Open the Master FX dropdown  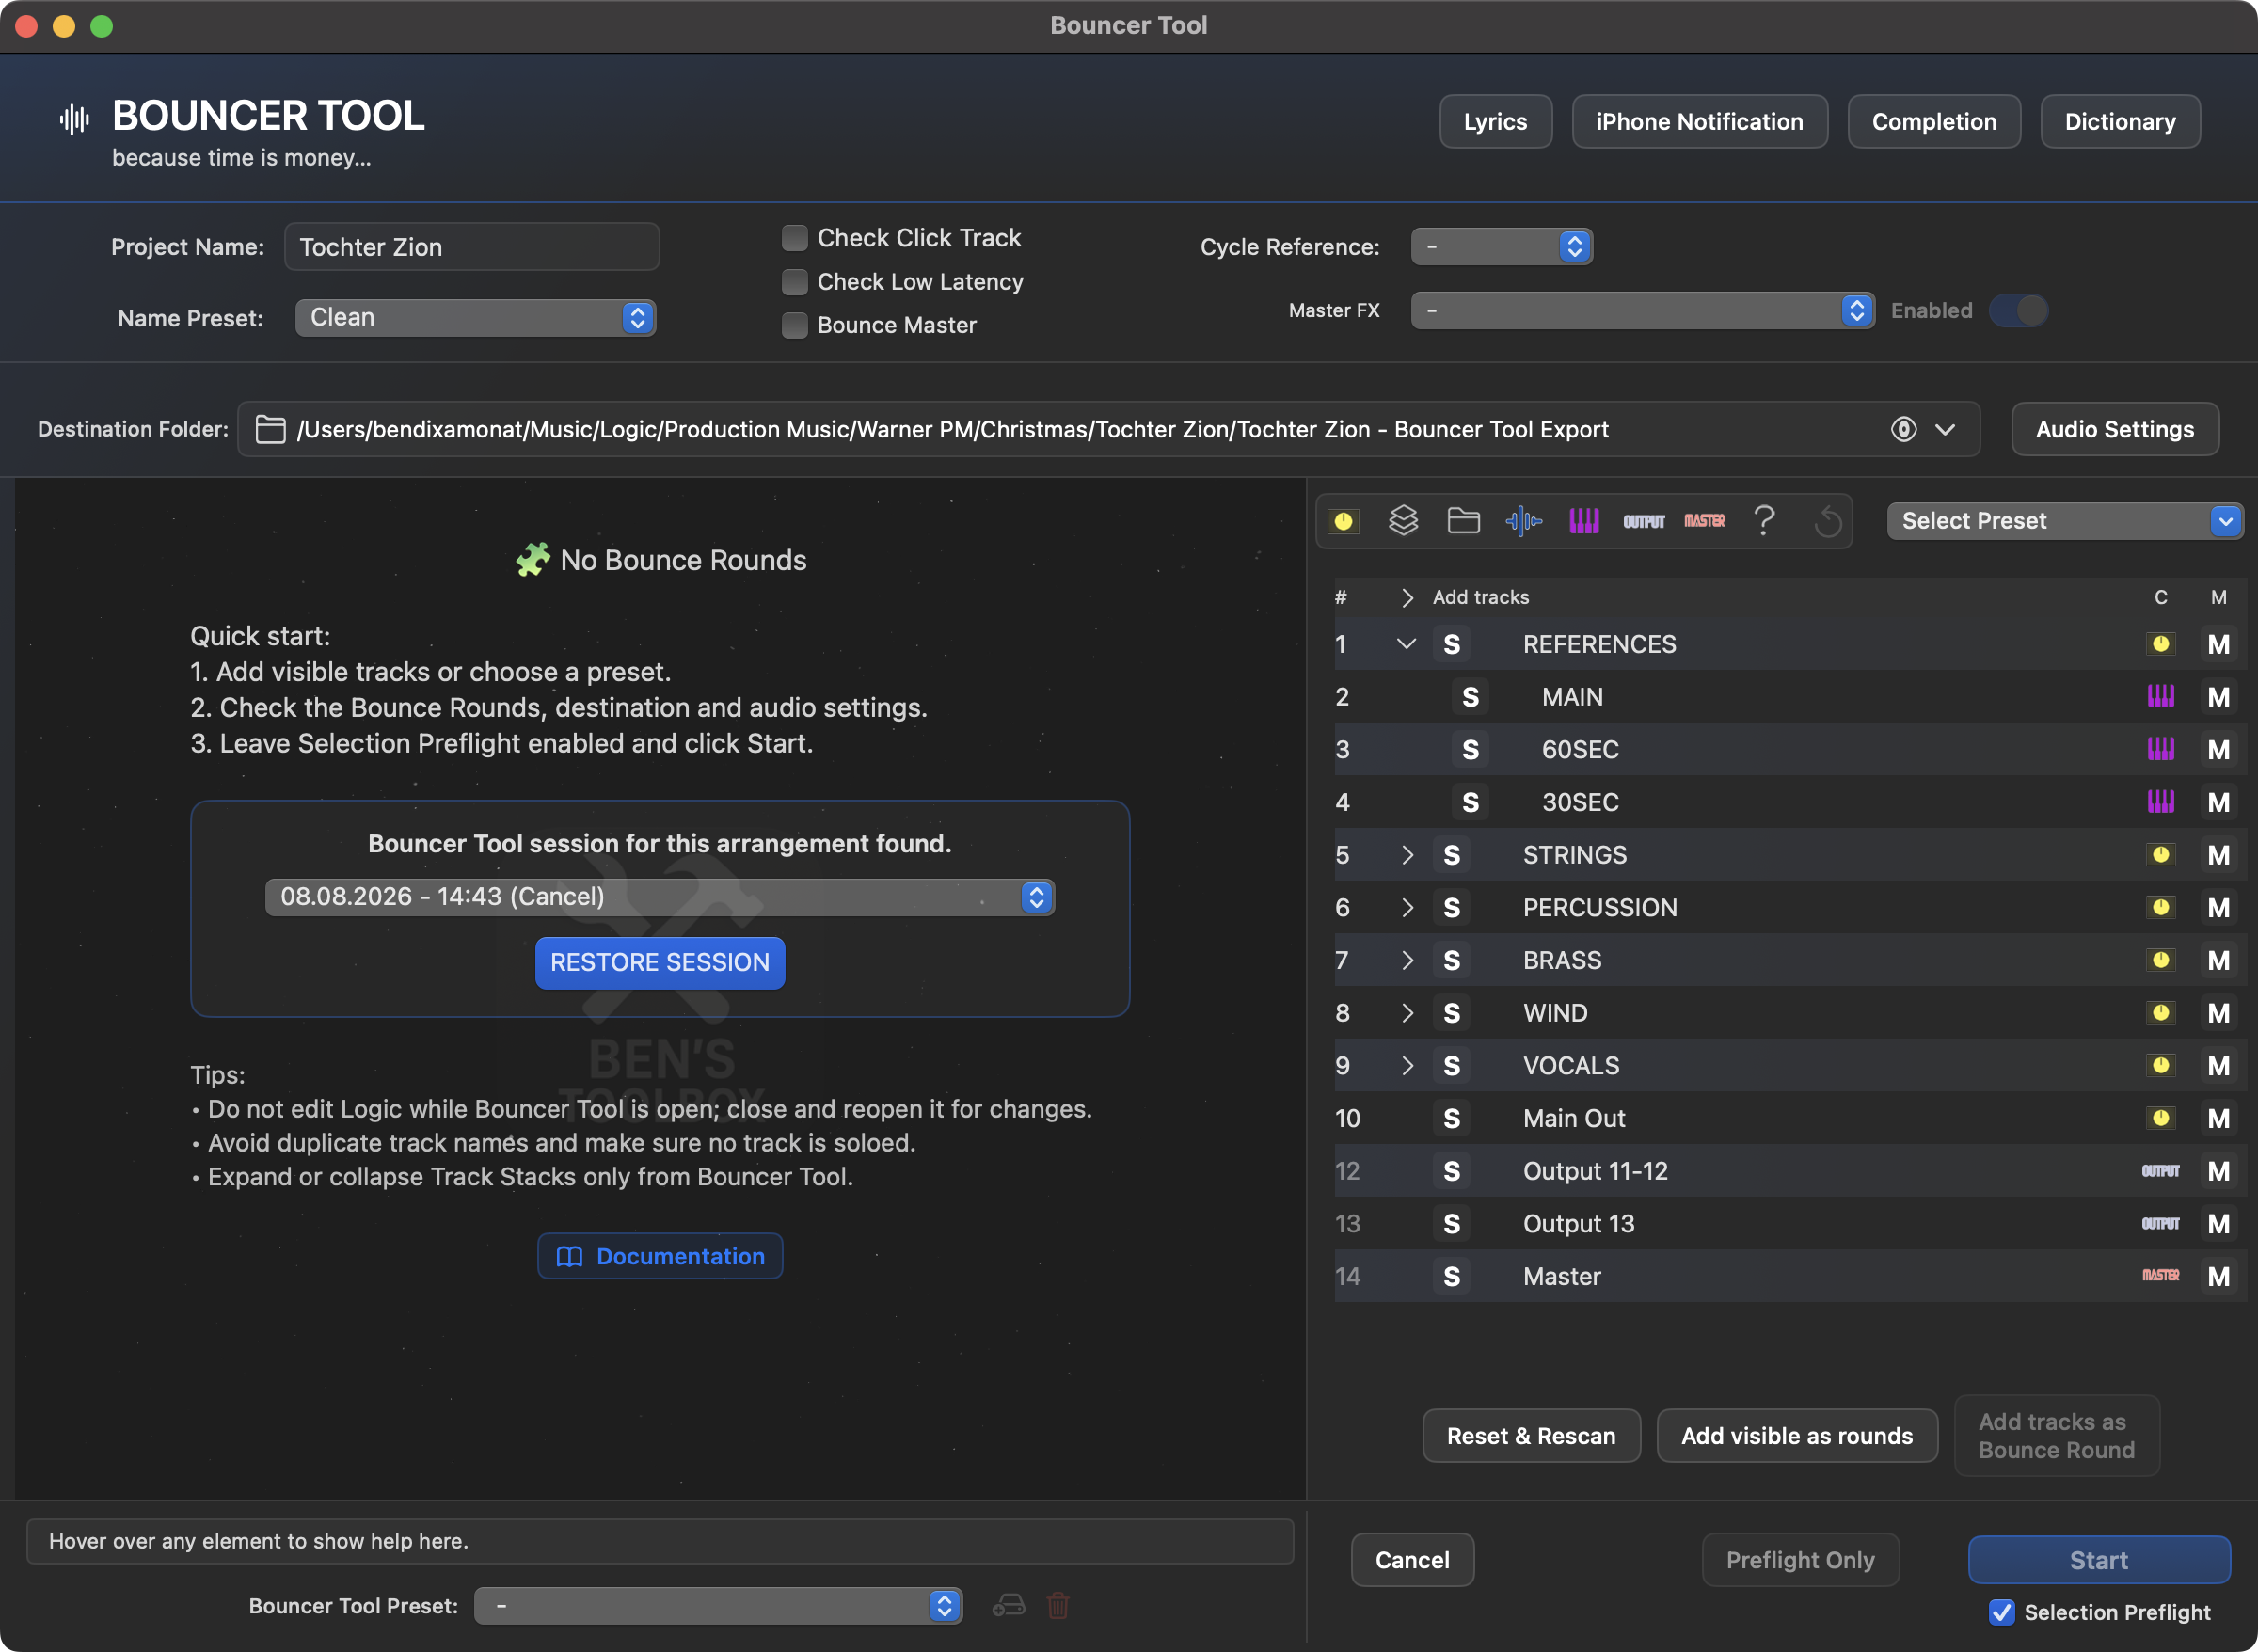[x=1641, y=311]
